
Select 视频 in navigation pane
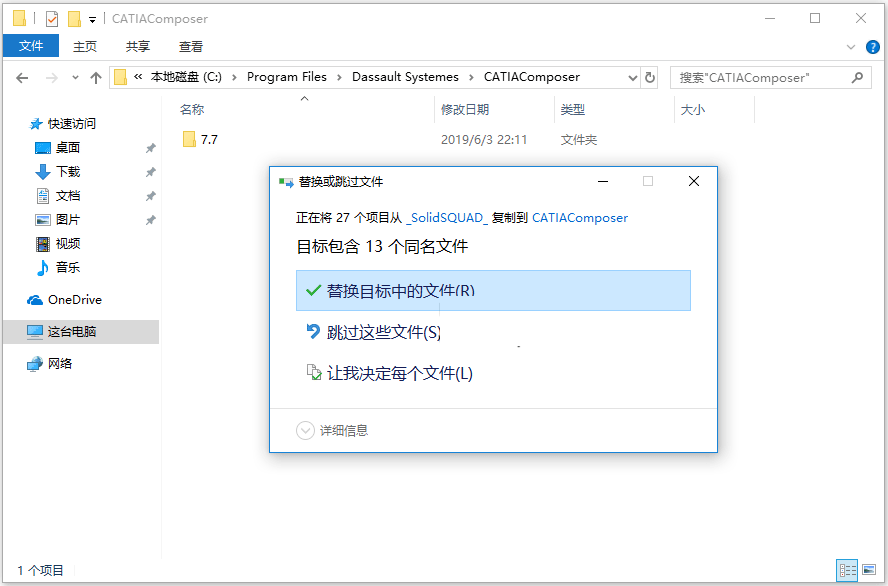point(67,243)
